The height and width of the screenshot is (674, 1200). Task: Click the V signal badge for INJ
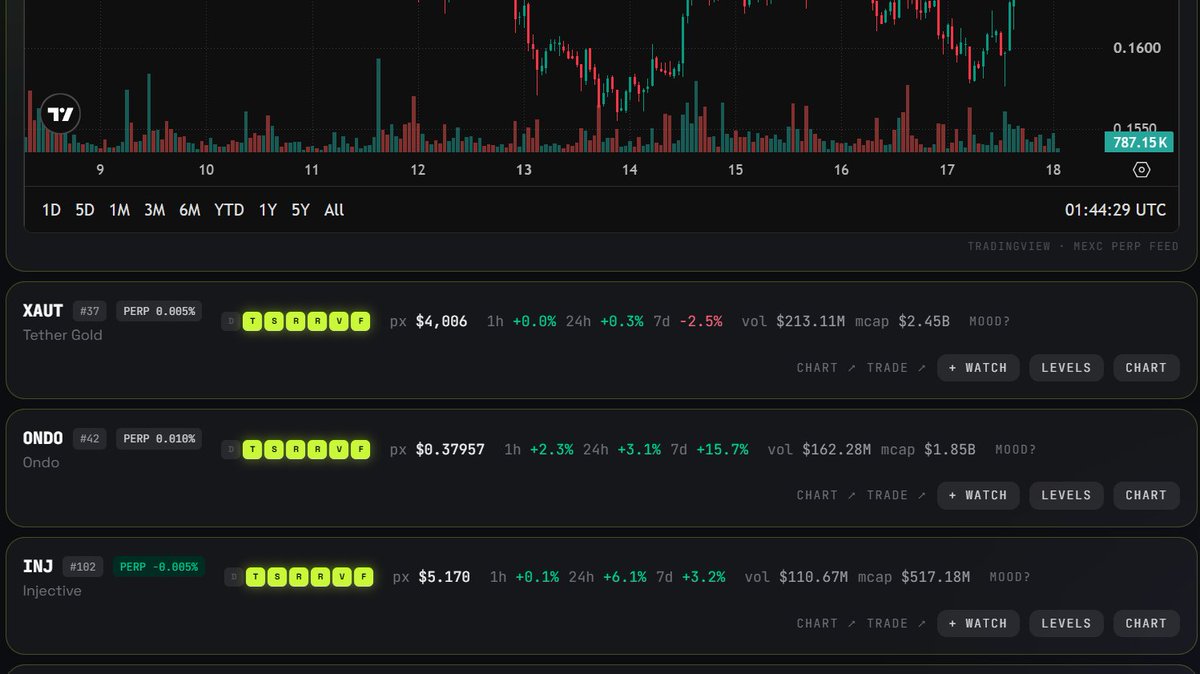(342, 577)
